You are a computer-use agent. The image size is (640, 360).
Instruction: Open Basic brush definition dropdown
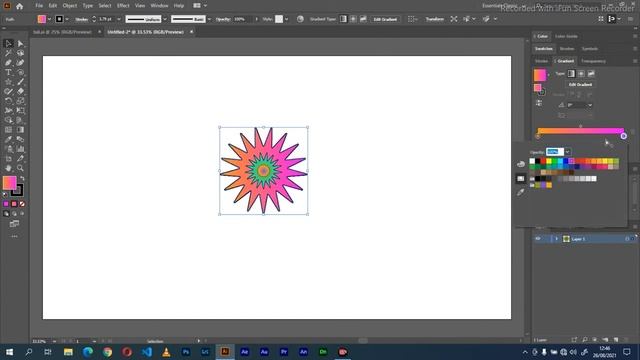tap(209, 19)
